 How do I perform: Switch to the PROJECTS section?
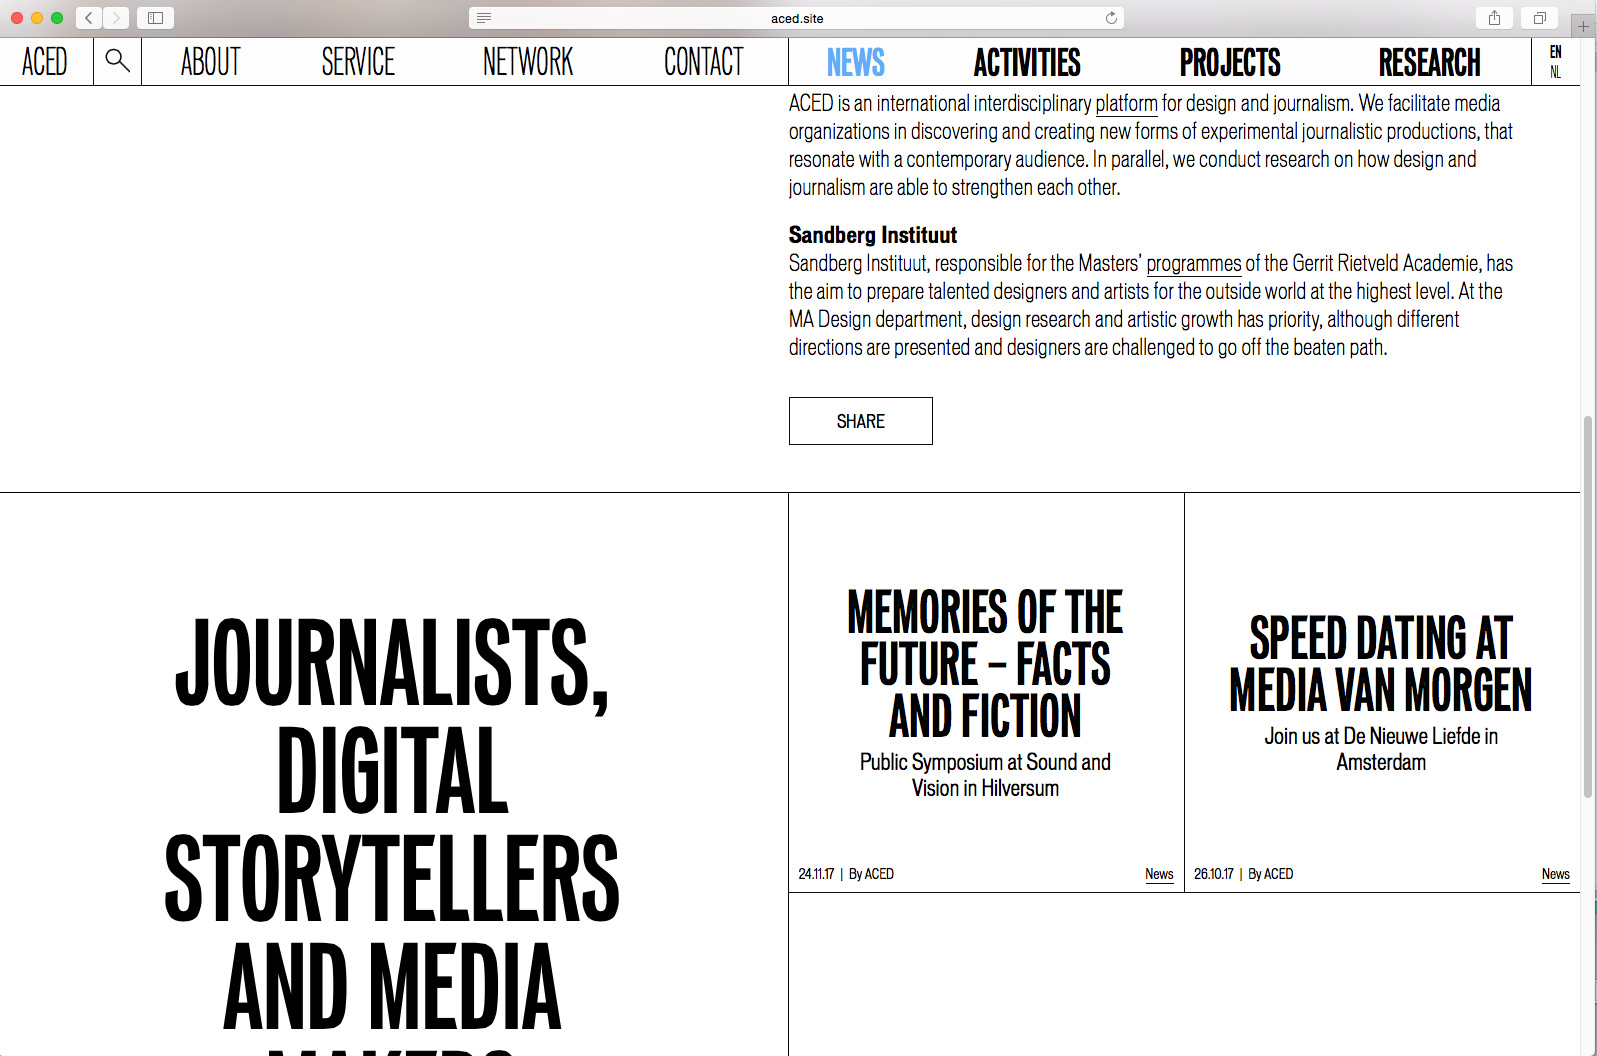click(x=1230, y=62)
